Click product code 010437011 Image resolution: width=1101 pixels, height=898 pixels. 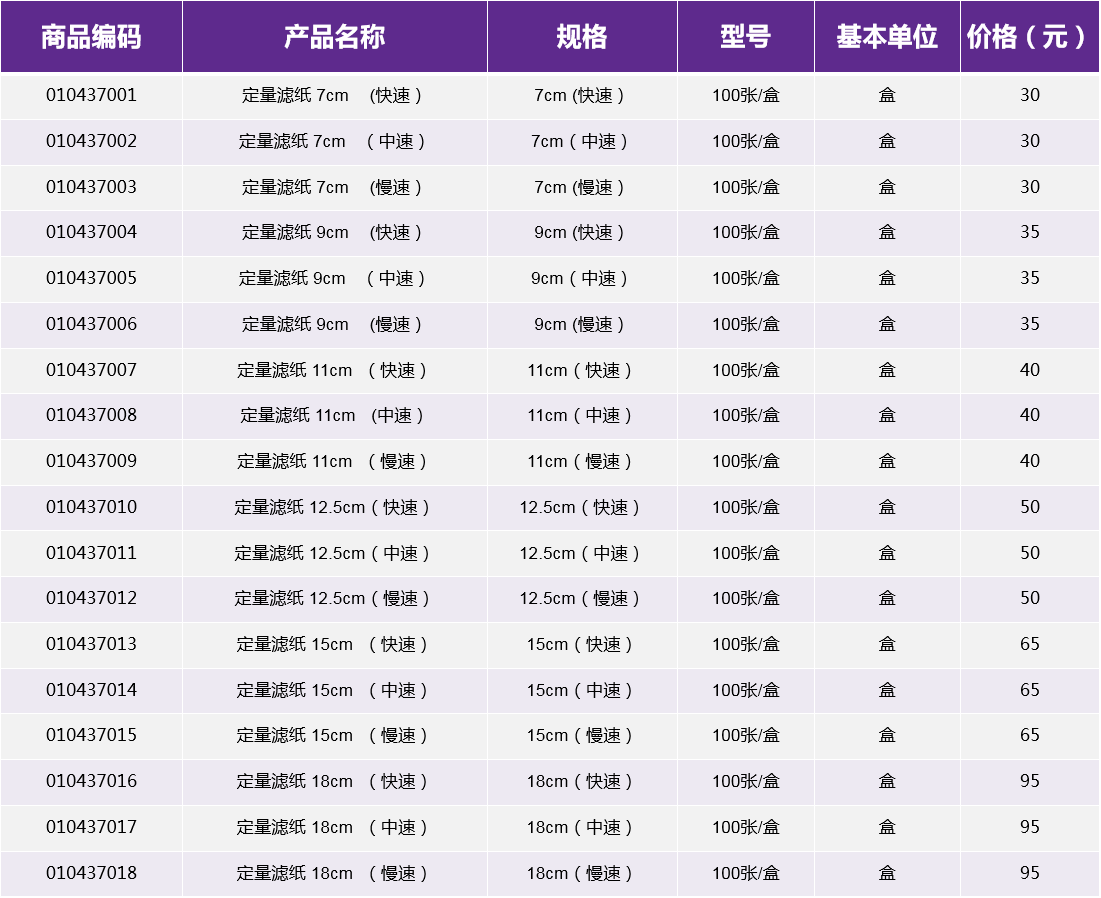[91, 553]
